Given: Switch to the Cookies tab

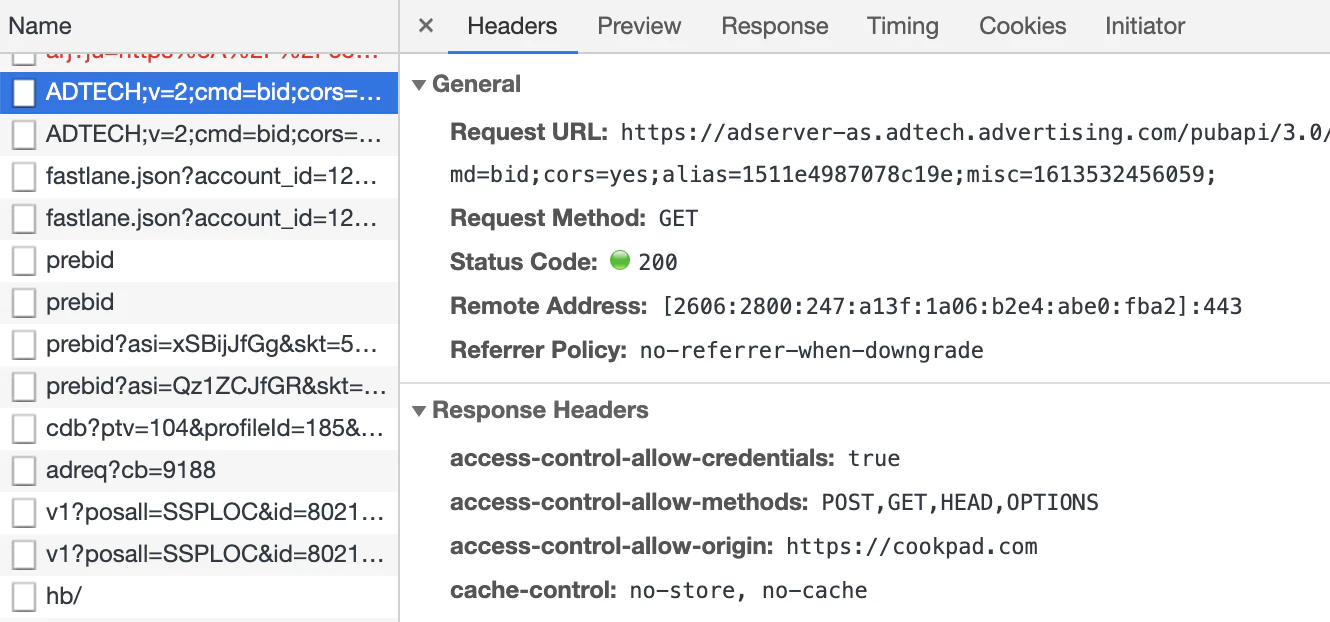Looking at the screenshot, I should tap(1023, 26).
